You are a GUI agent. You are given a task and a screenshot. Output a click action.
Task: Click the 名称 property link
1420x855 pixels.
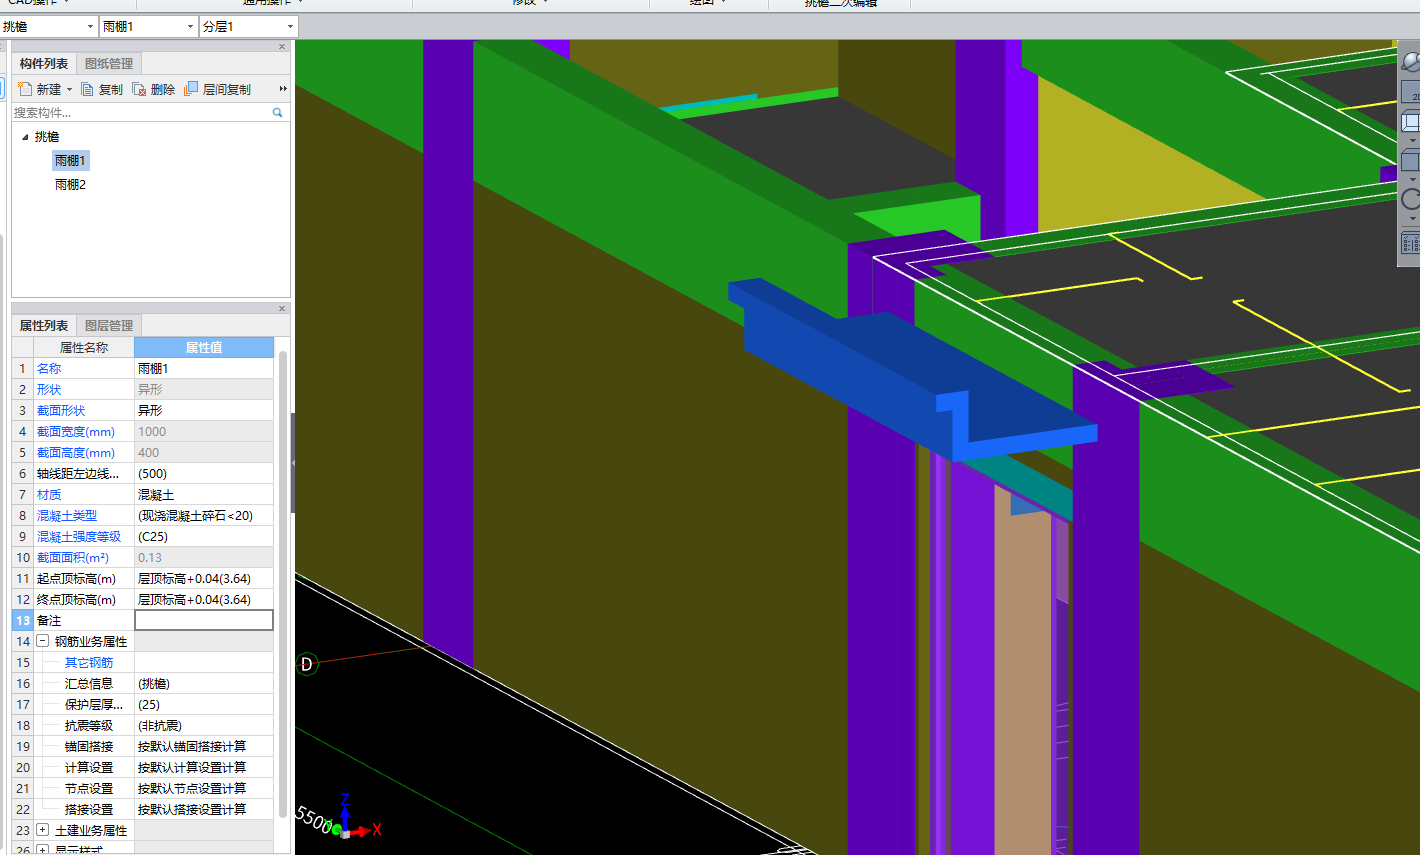[x=49, y=369]
